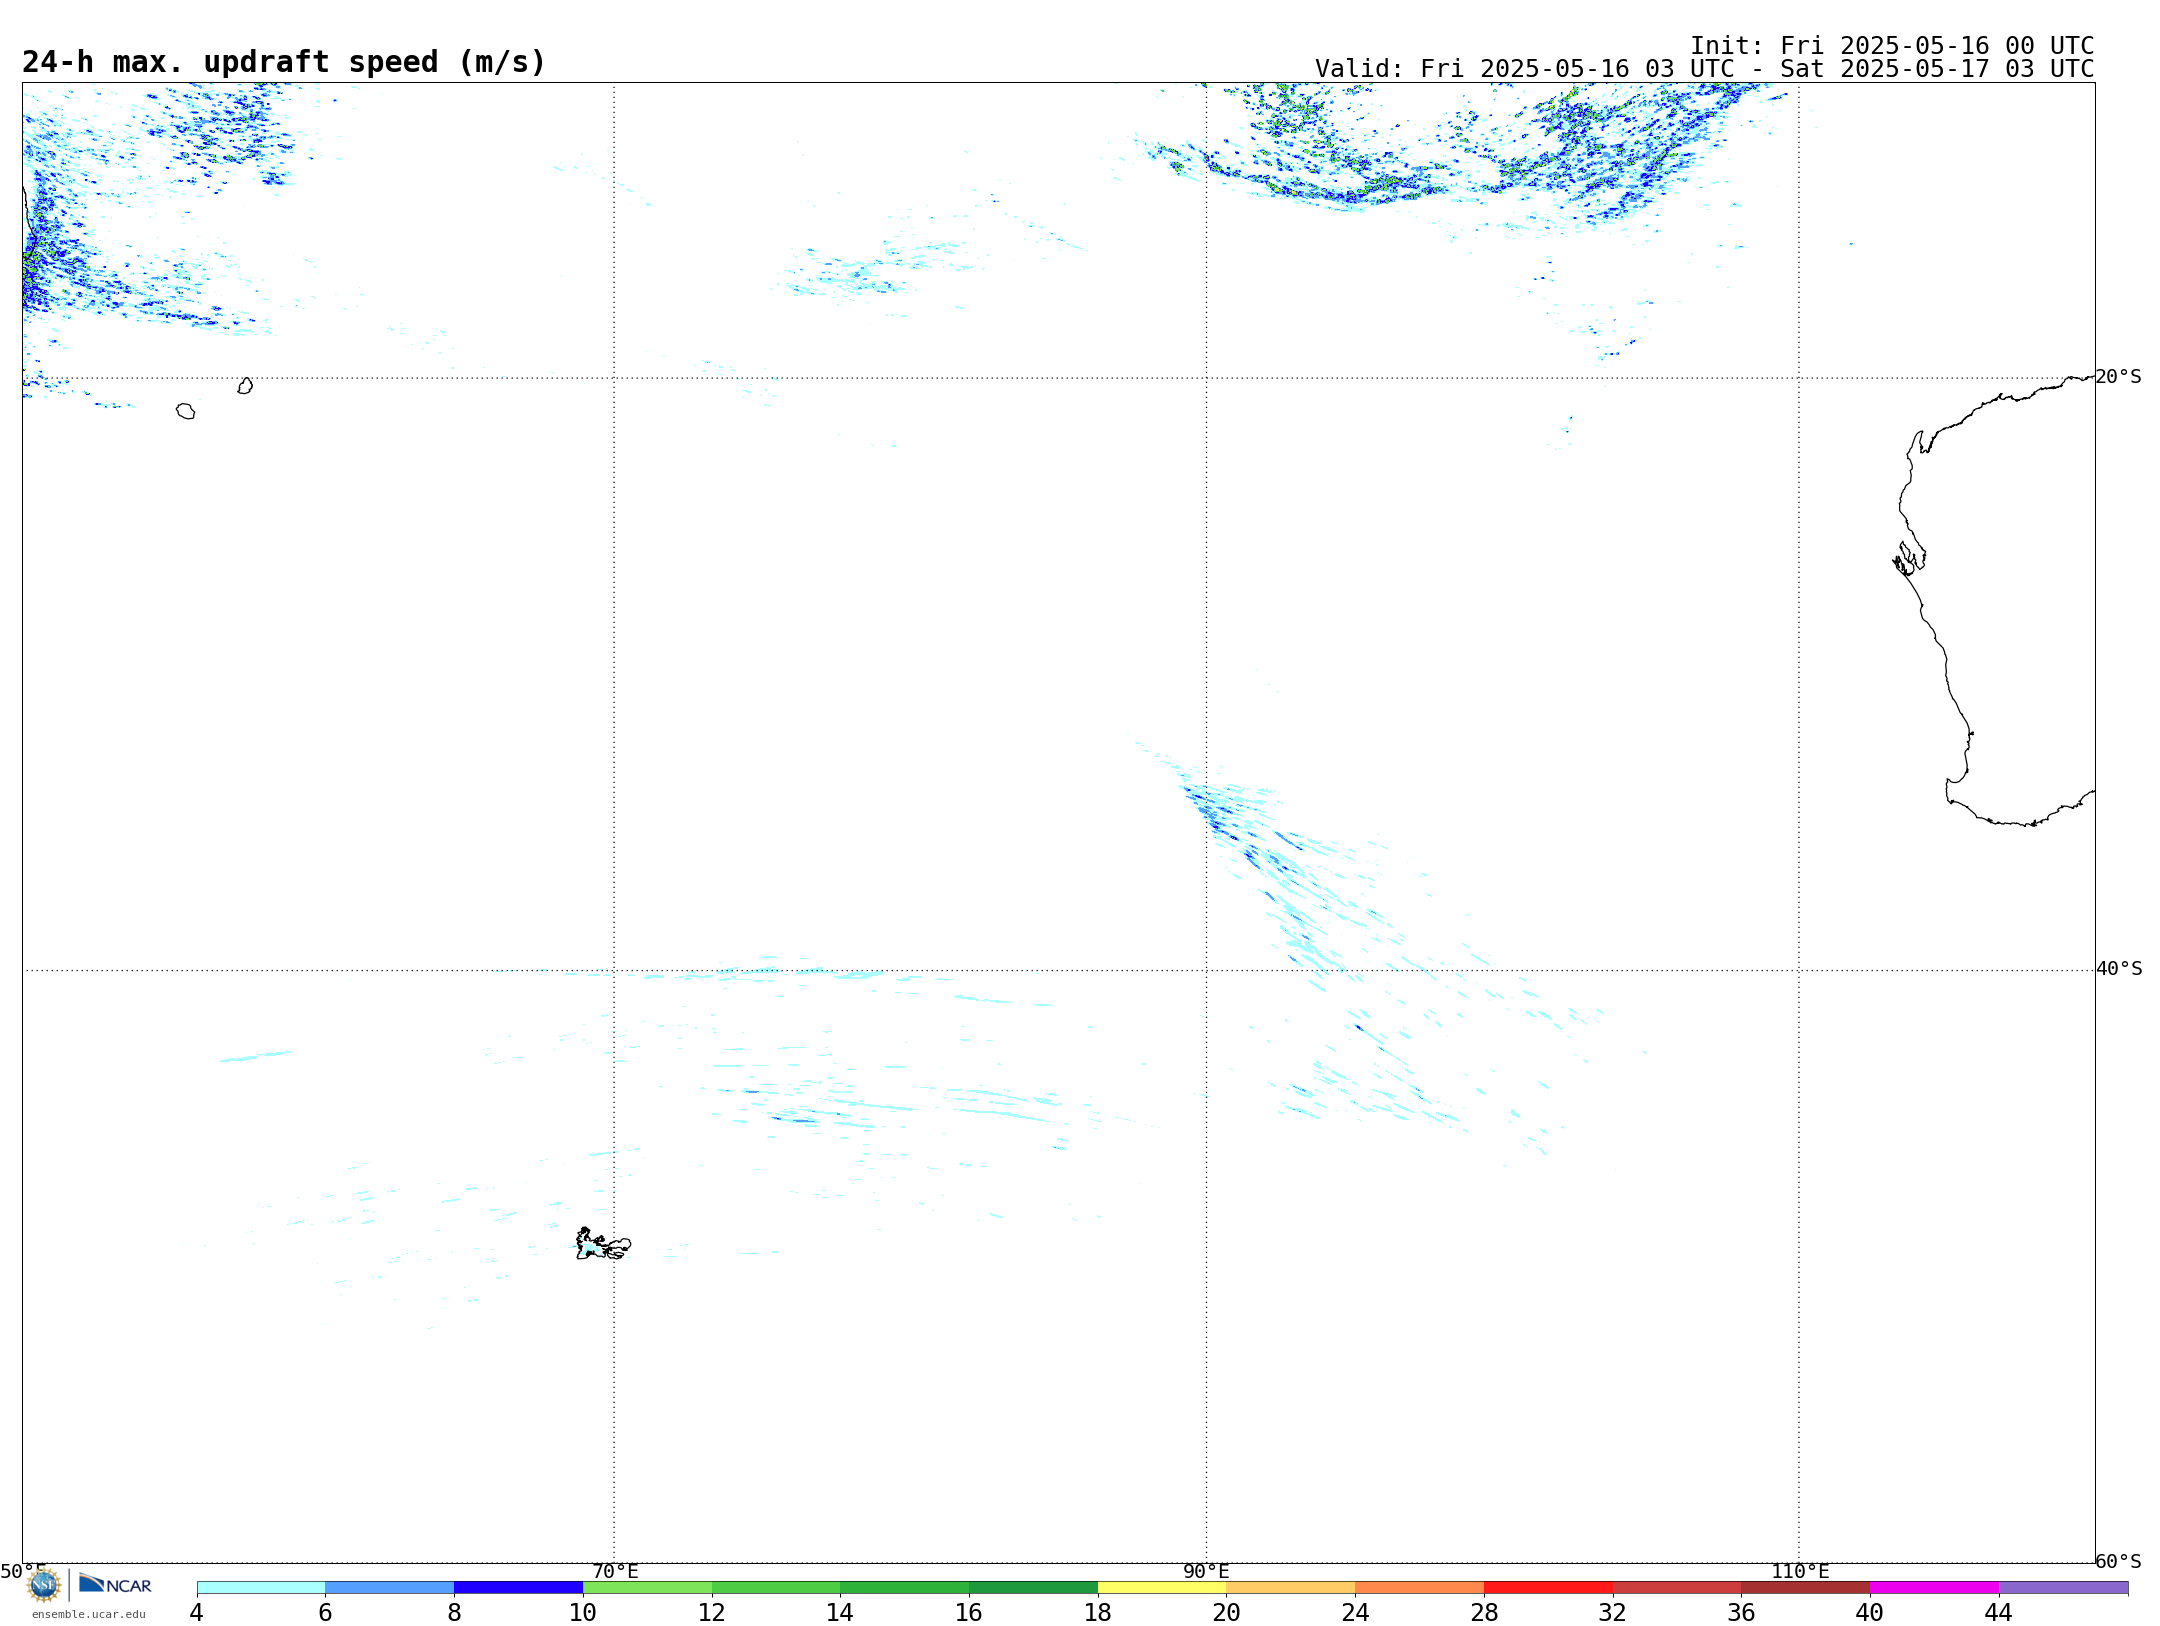This screenshot has height=1626, width=2160.
Task: Click the 'Init: Fri 2025-05-16 00 UTC' text
Action: point(1892,46)
